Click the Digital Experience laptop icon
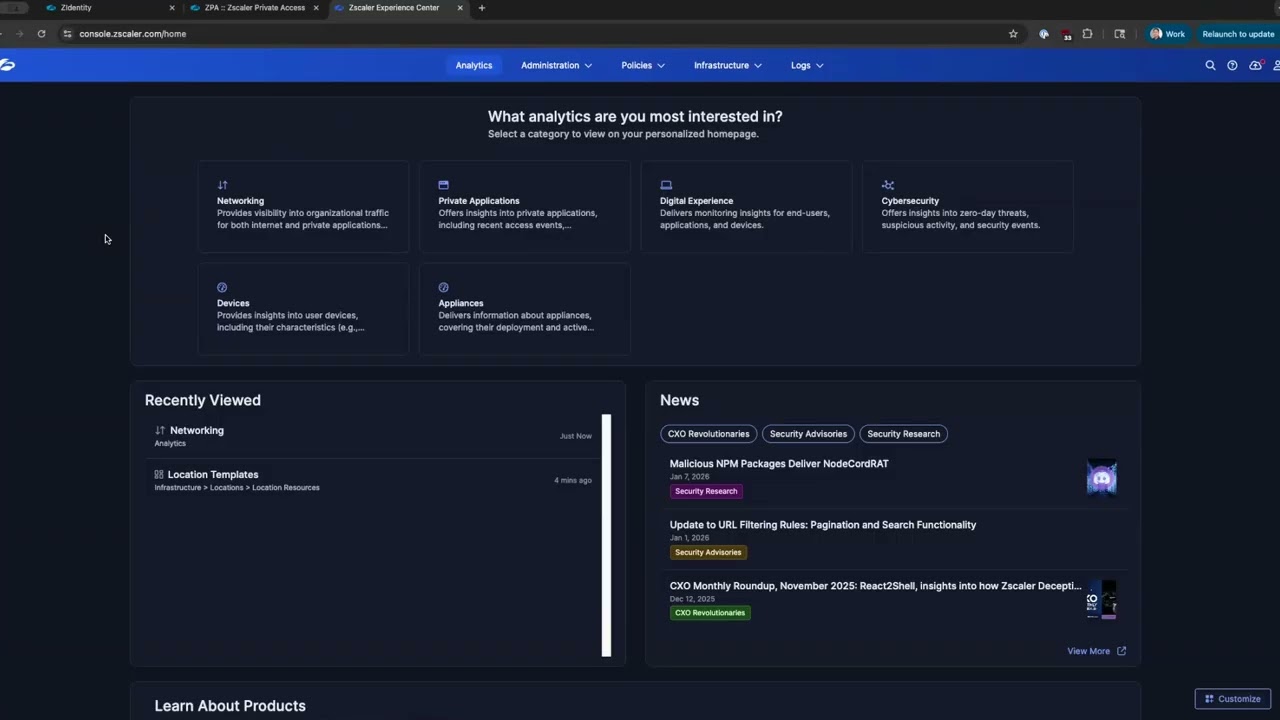1280x720 pixels. tap(666, 185)
